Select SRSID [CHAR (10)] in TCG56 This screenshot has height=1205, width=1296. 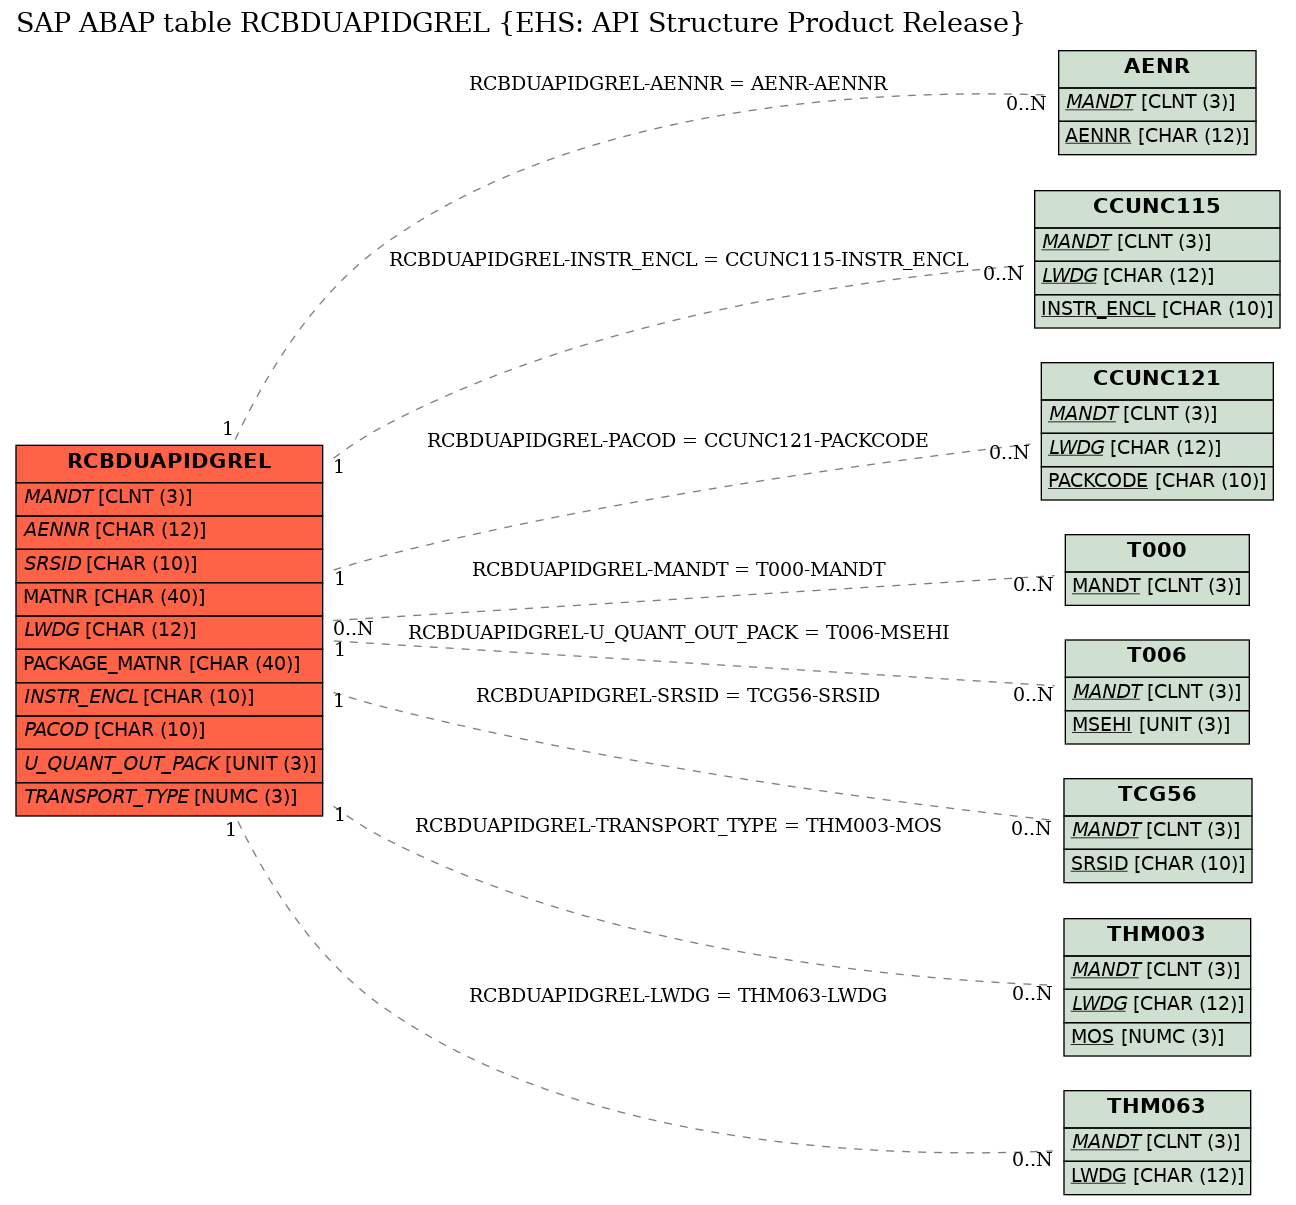pyautogui.click(x=1157, y=865)
